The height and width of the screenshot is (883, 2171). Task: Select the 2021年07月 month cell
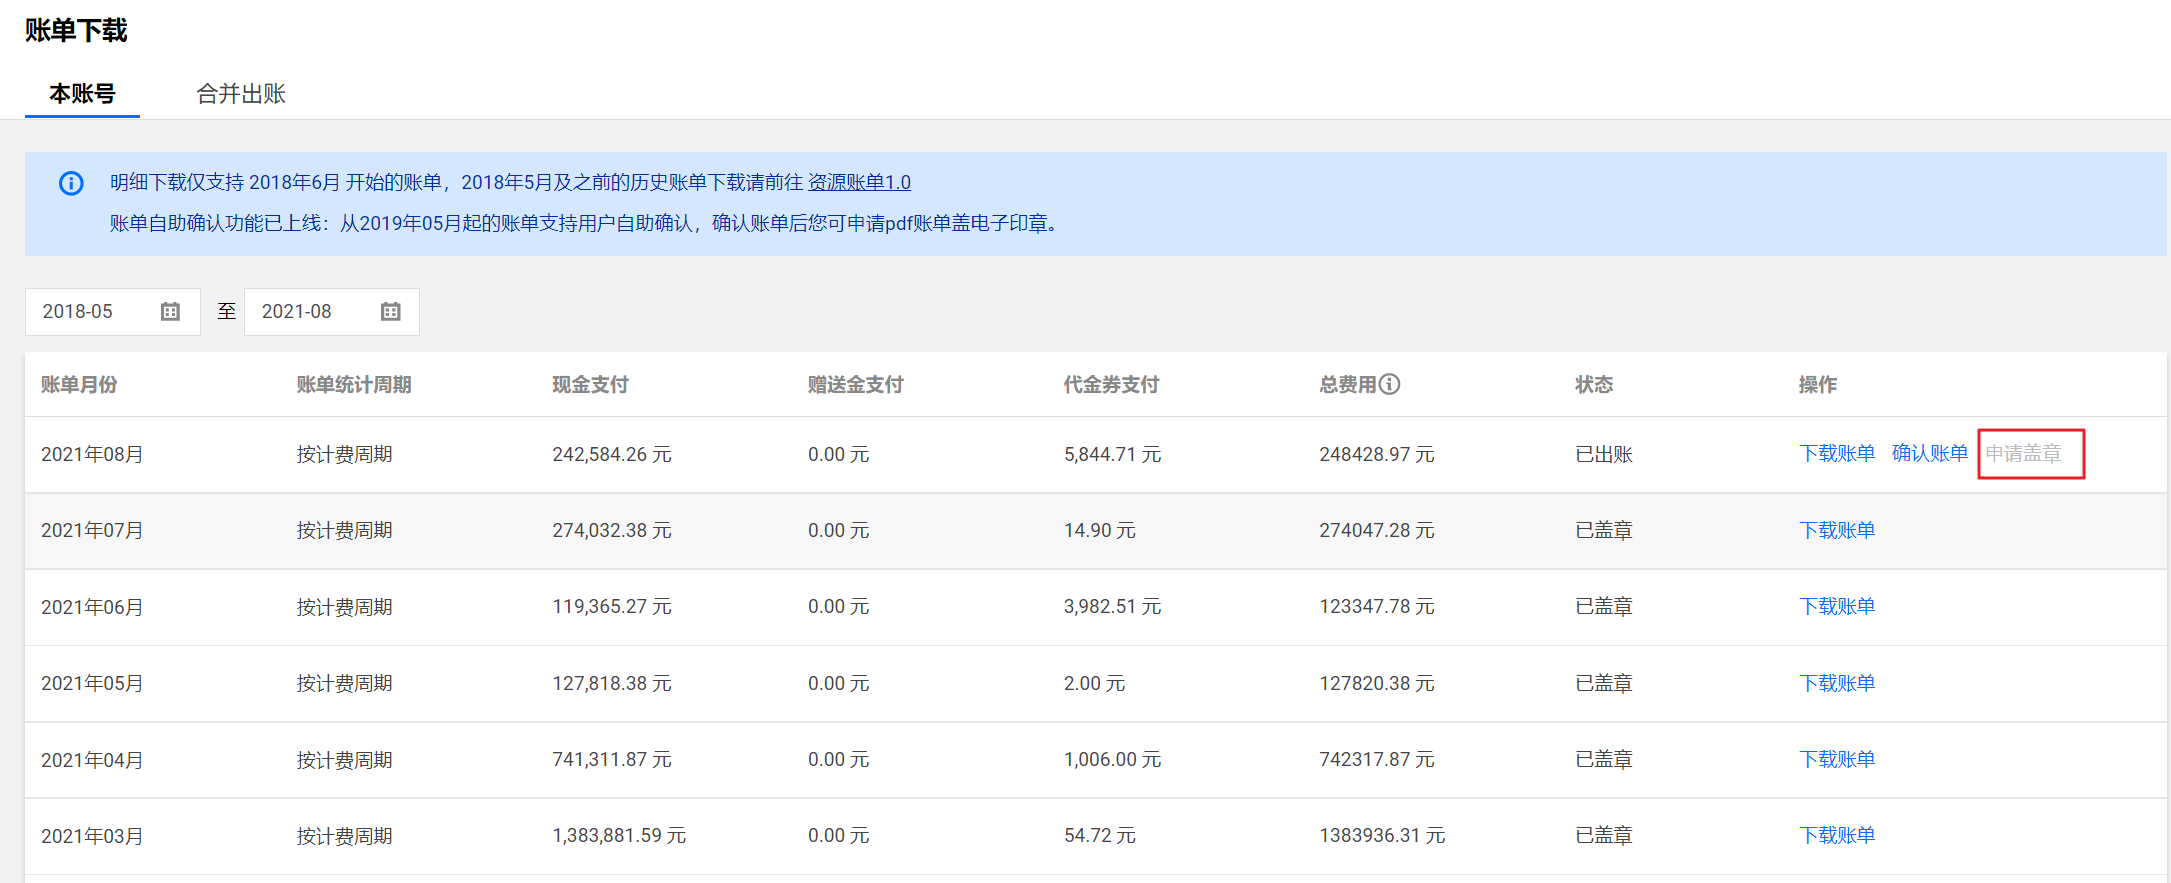pos(92,530)
